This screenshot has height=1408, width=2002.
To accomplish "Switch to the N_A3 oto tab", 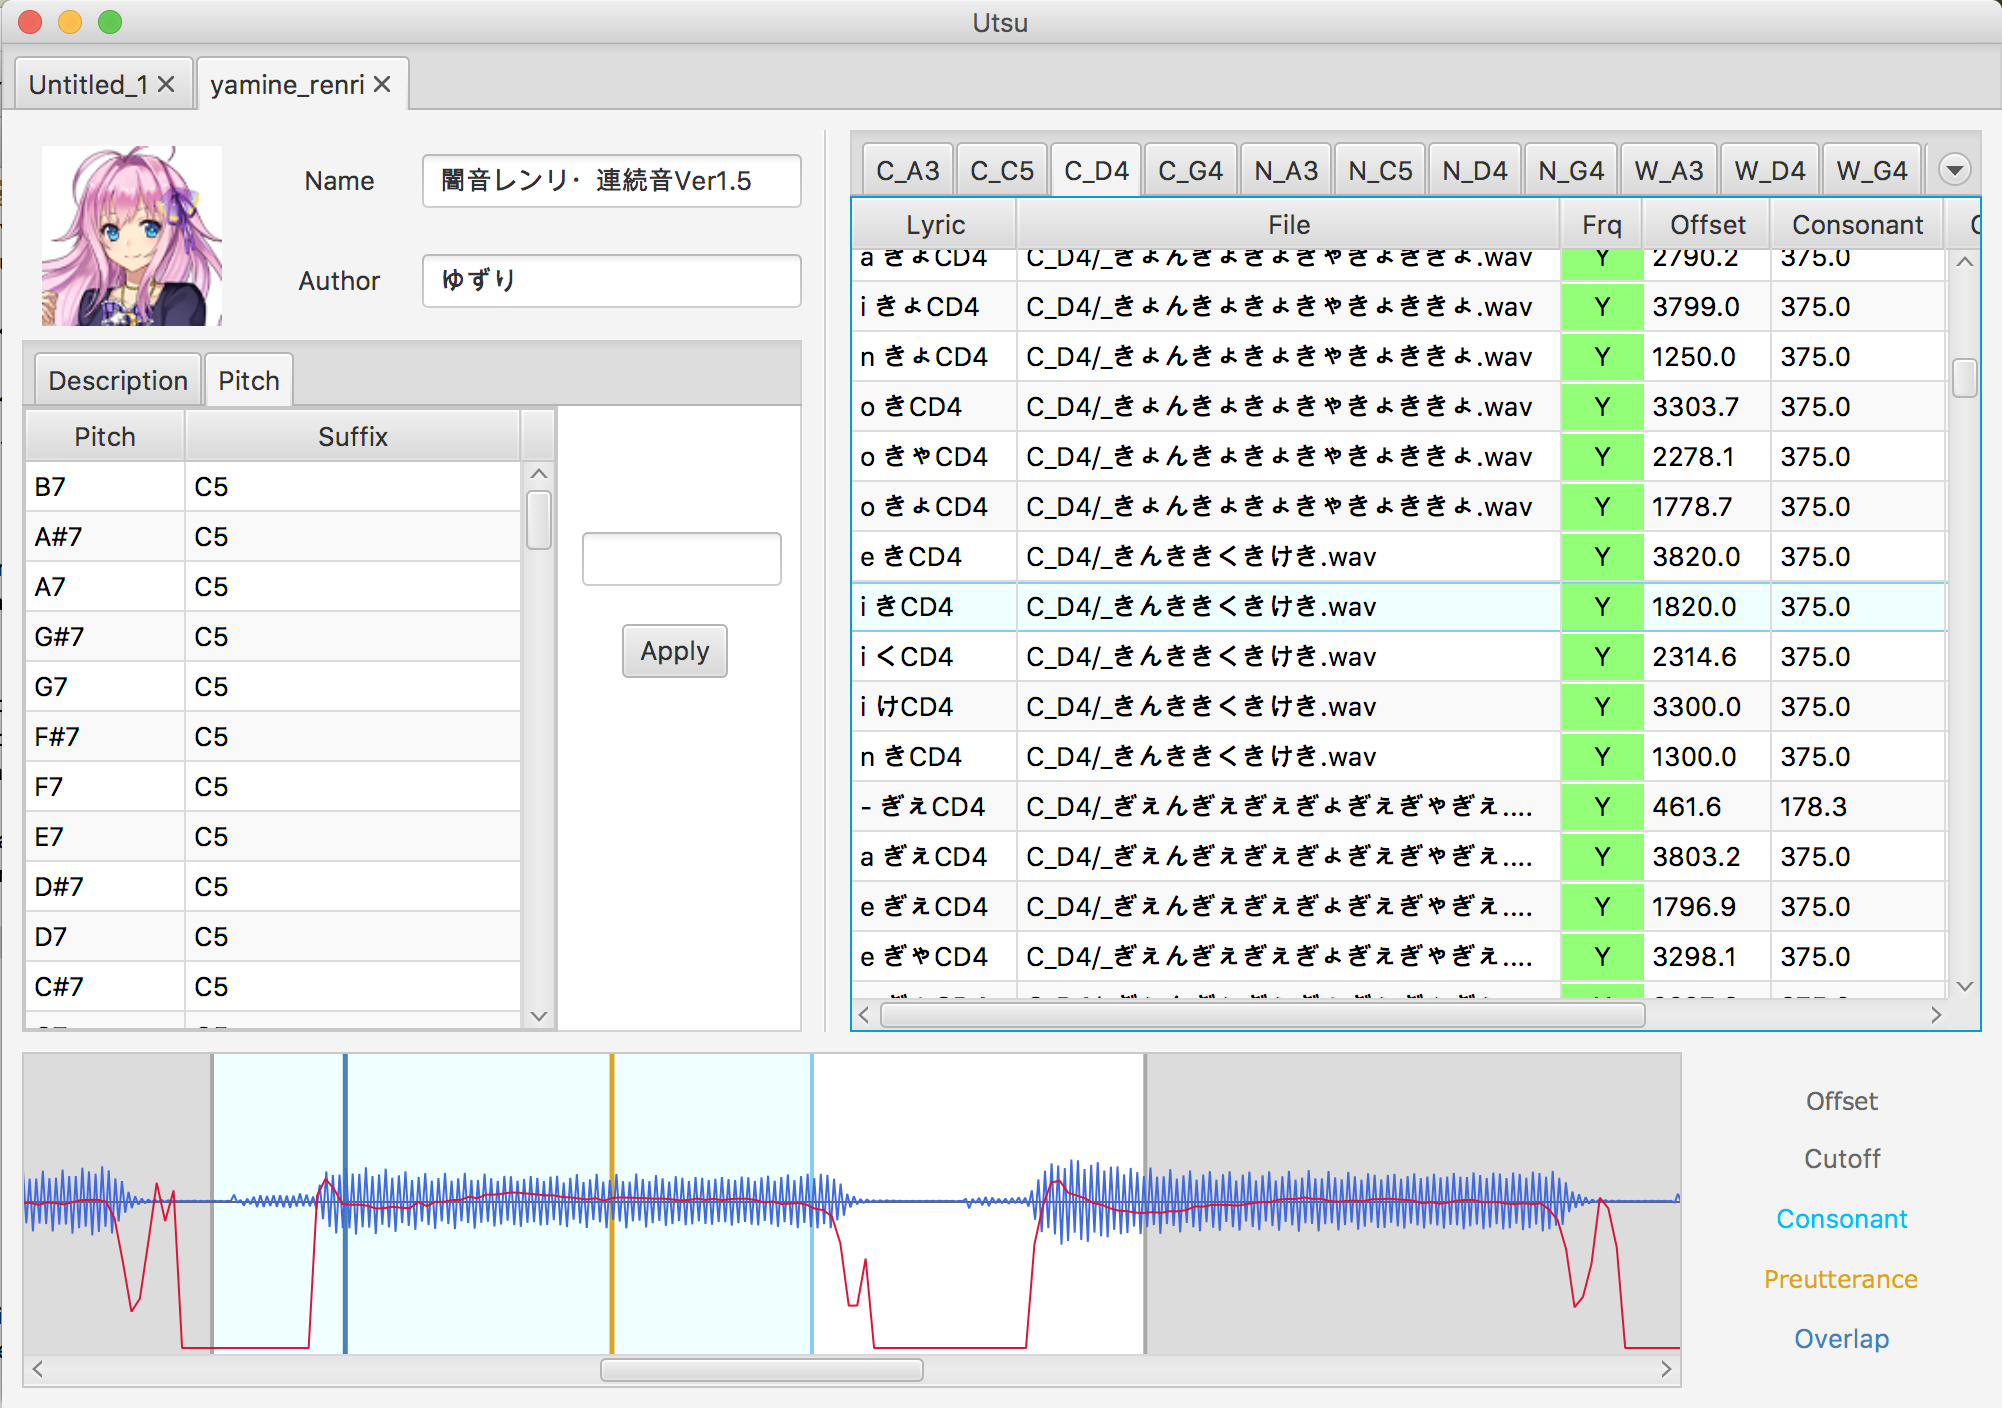I will click(x=1286, y=171).
